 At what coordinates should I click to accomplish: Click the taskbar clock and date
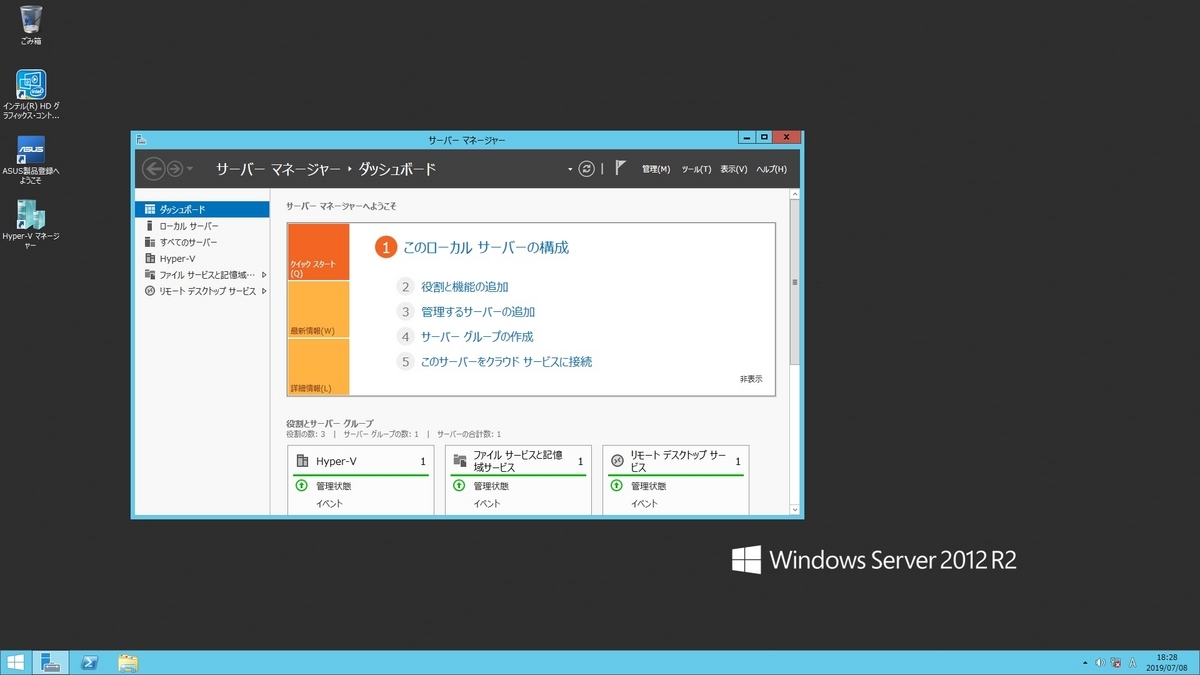1167,663
